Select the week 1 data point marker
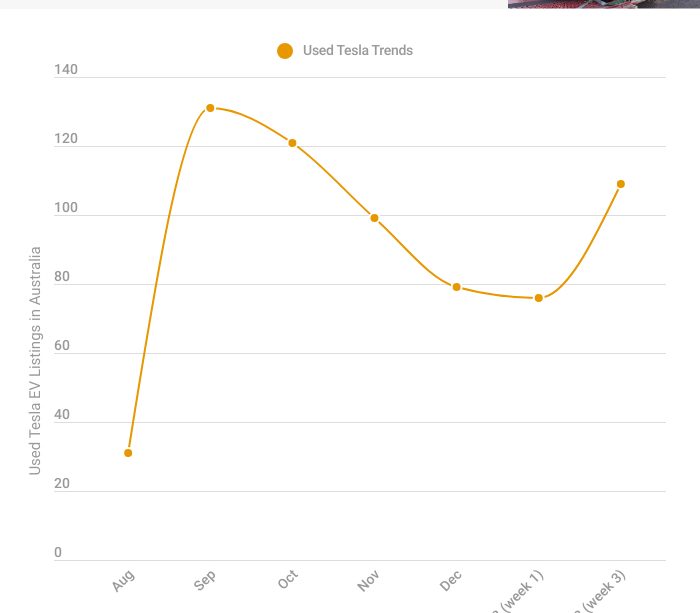This screenshot has height=613, width=700. (538, 298)
